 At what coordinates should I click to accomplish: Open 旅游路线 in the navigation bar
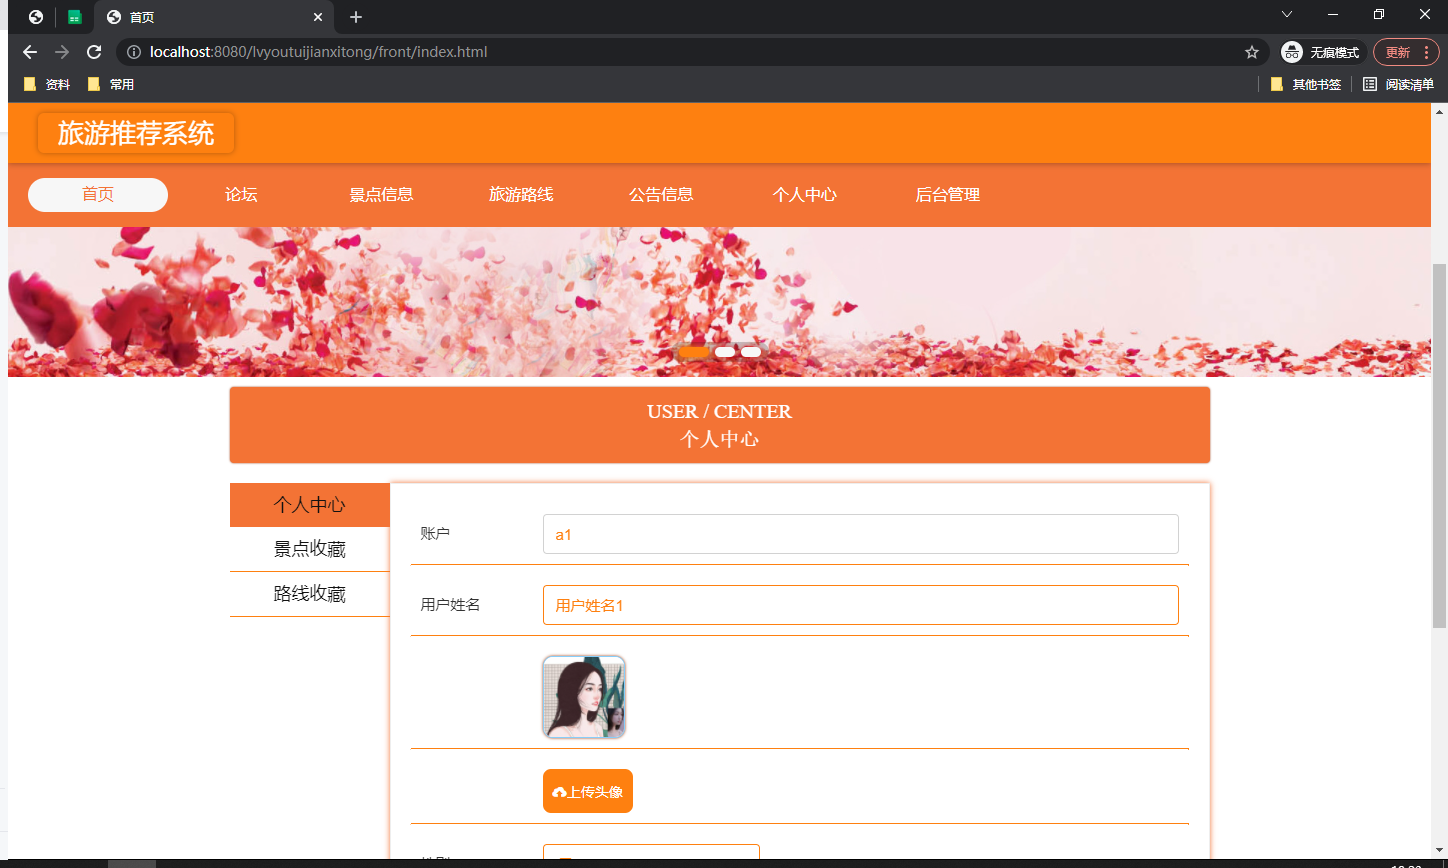(x=521, y=195)
